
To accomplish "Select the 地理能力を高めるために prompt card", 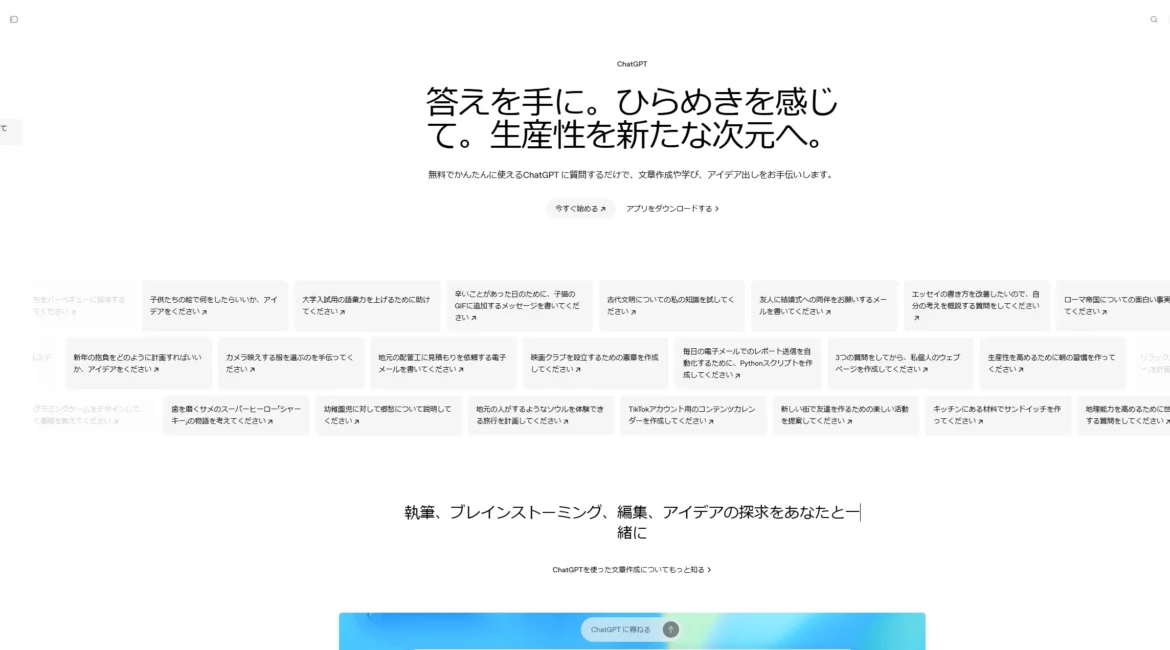I will tap(1124, 415).
